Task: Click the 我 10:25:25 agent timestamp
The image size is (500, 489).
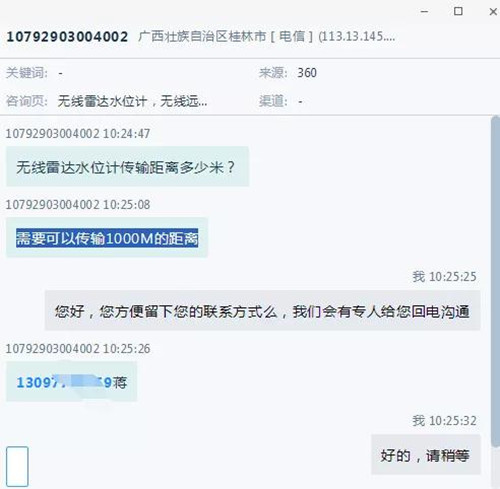Action: click(x=444, y=277)
